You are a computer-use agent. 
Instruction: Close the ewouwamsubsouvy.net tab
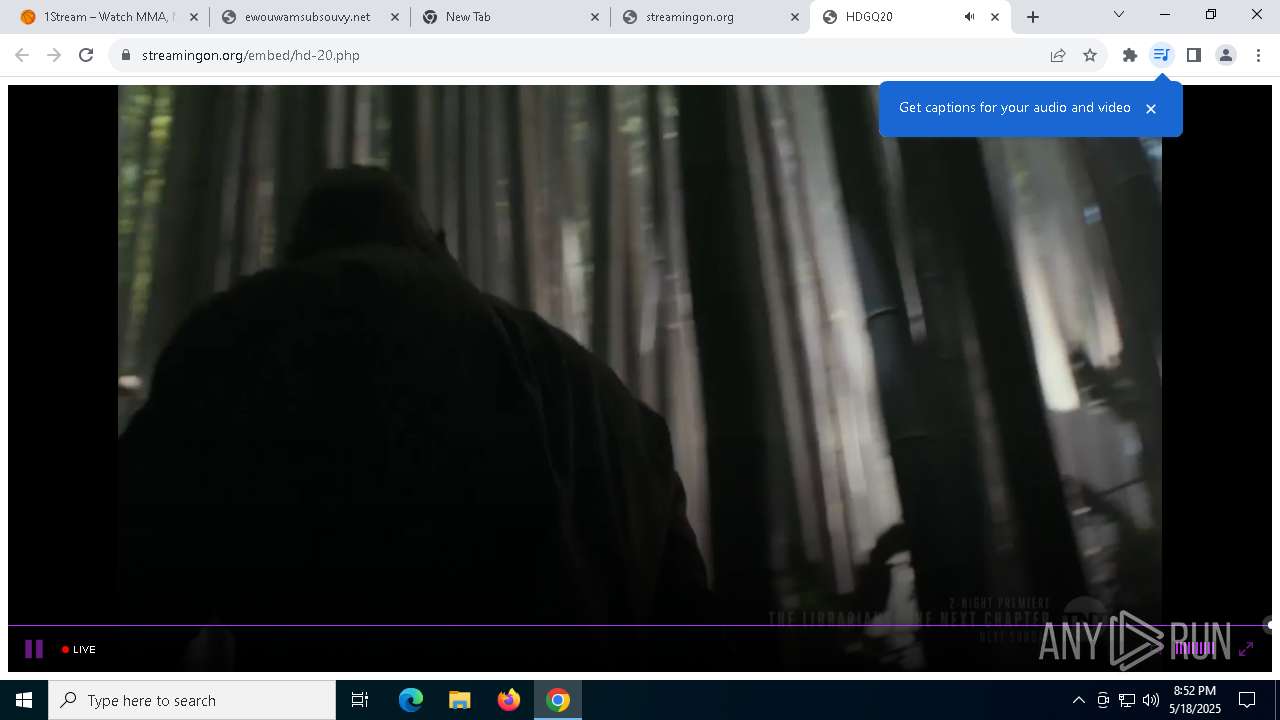[395, 17]
